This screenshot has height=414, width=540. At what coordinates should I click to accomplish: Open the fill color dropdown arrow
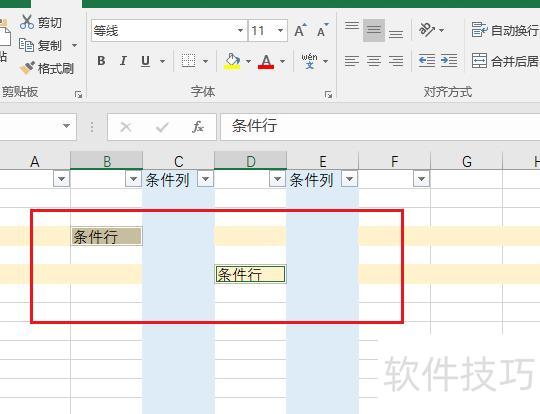pos(248,61)
